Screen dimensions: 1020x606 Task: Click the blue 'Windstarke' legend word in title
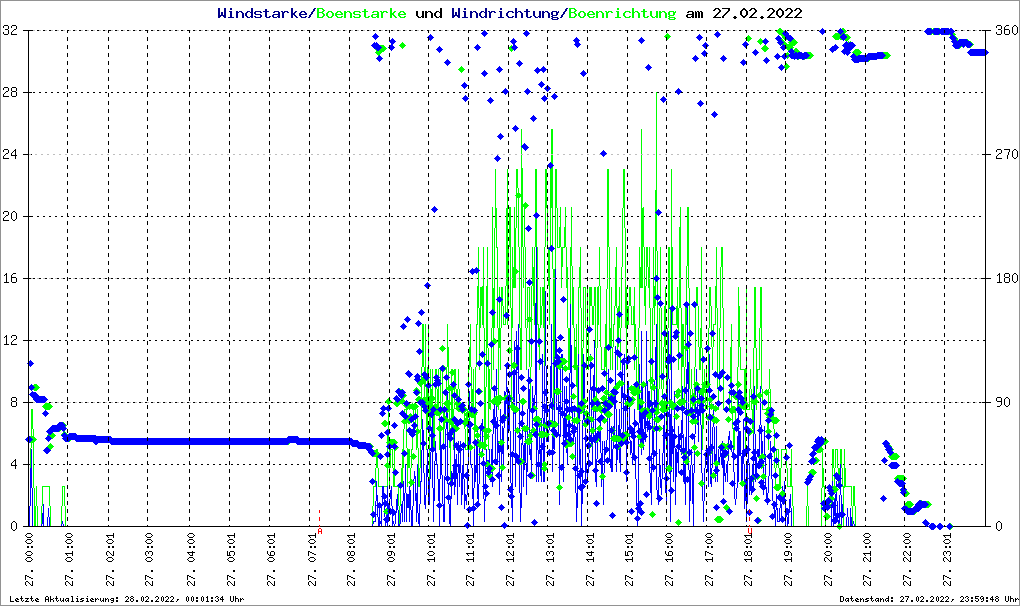click(x=264, y=13)
